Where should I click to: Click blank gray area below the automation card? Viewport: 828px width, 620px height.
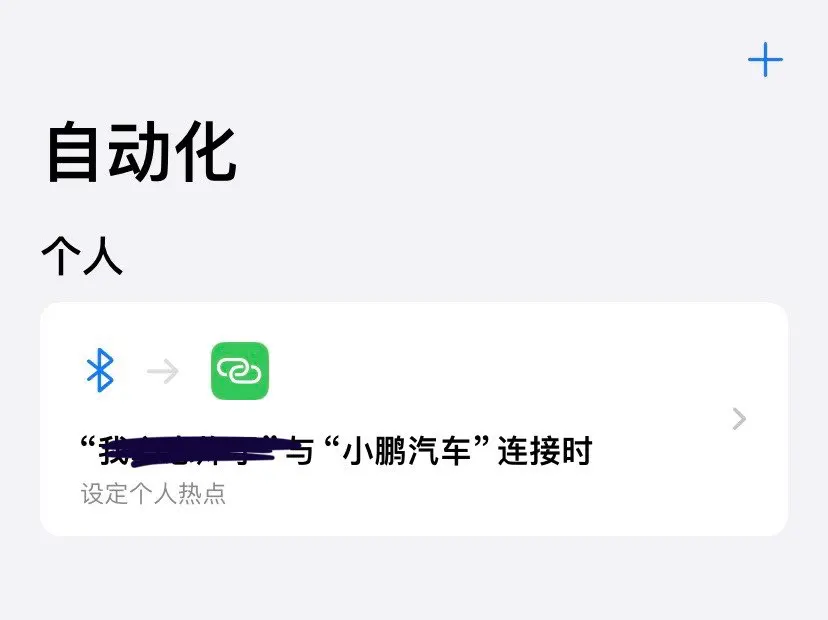tap(414, 578)
